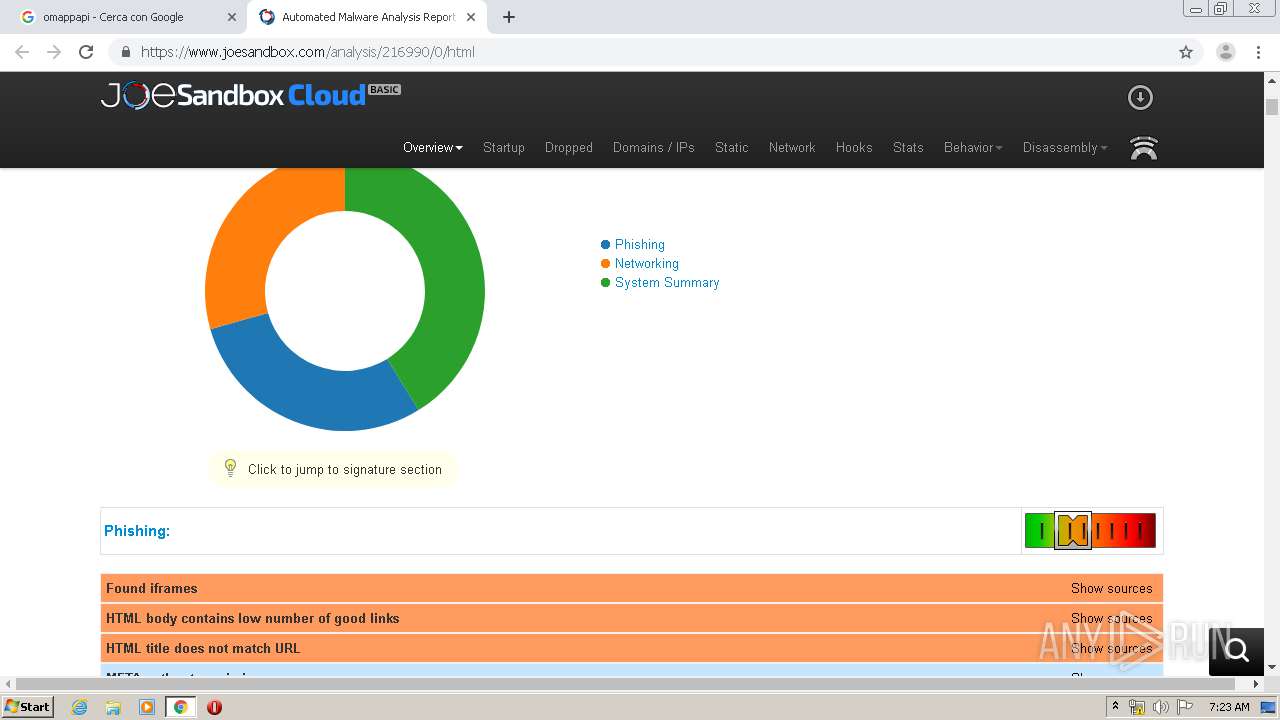1280x720 pixels.
Task: Go to the Dropped section
Action: [569, 147]
